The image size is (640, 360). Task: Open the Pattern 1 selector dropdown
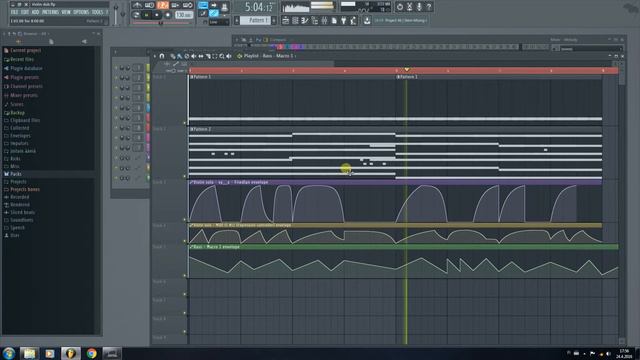pos(256,20)
